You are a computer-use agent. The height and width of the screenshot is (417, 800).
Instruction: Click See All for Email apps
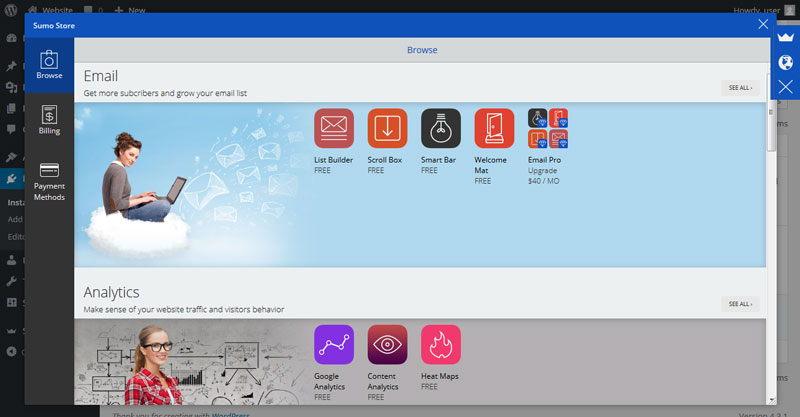click(x=740, y=88)
